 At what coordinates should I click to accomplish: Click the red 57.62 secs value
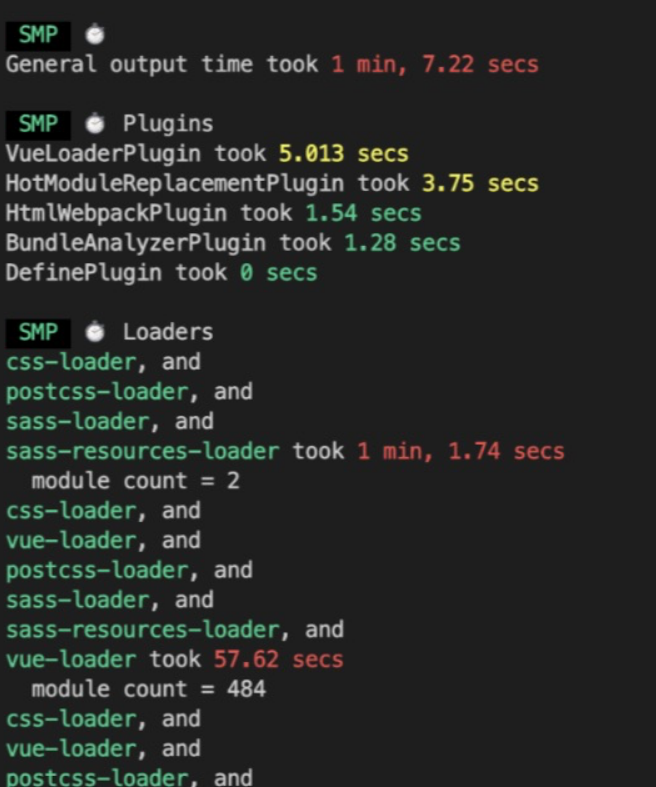click(278, 659)
